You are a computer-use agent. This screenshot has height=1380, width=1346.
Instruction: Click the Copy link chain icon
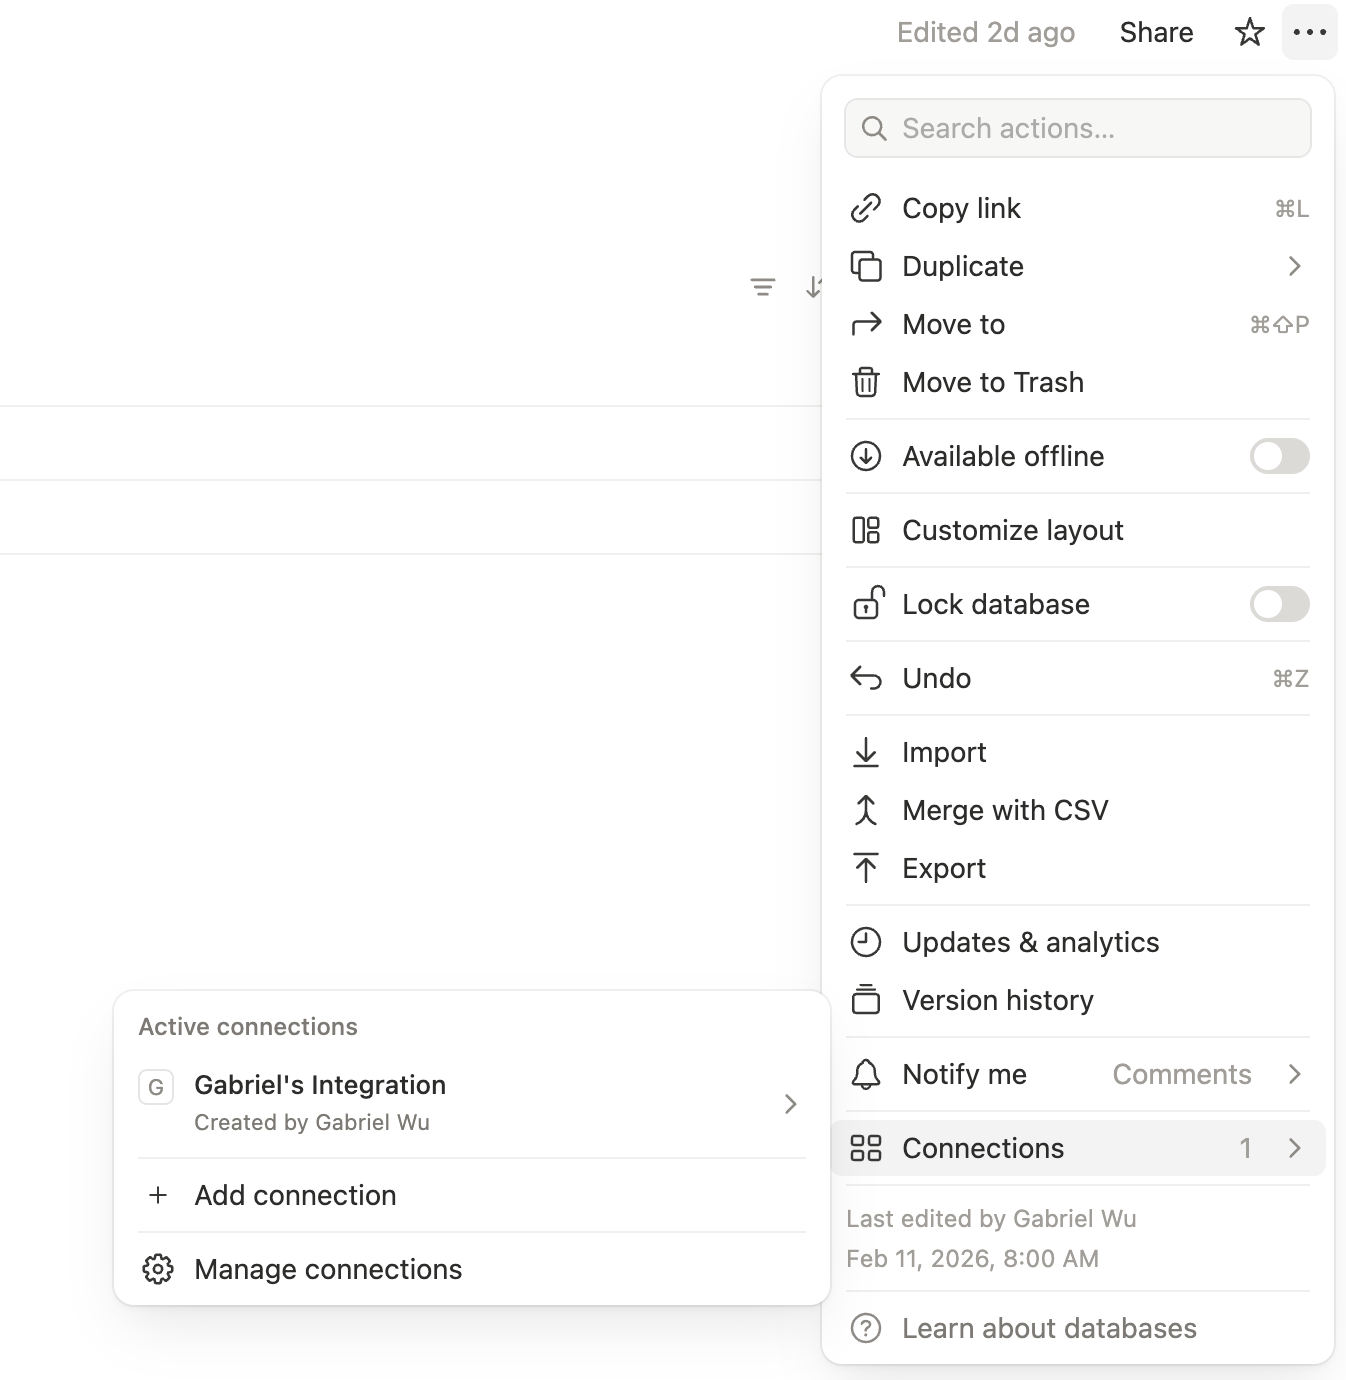pos(866,208)
